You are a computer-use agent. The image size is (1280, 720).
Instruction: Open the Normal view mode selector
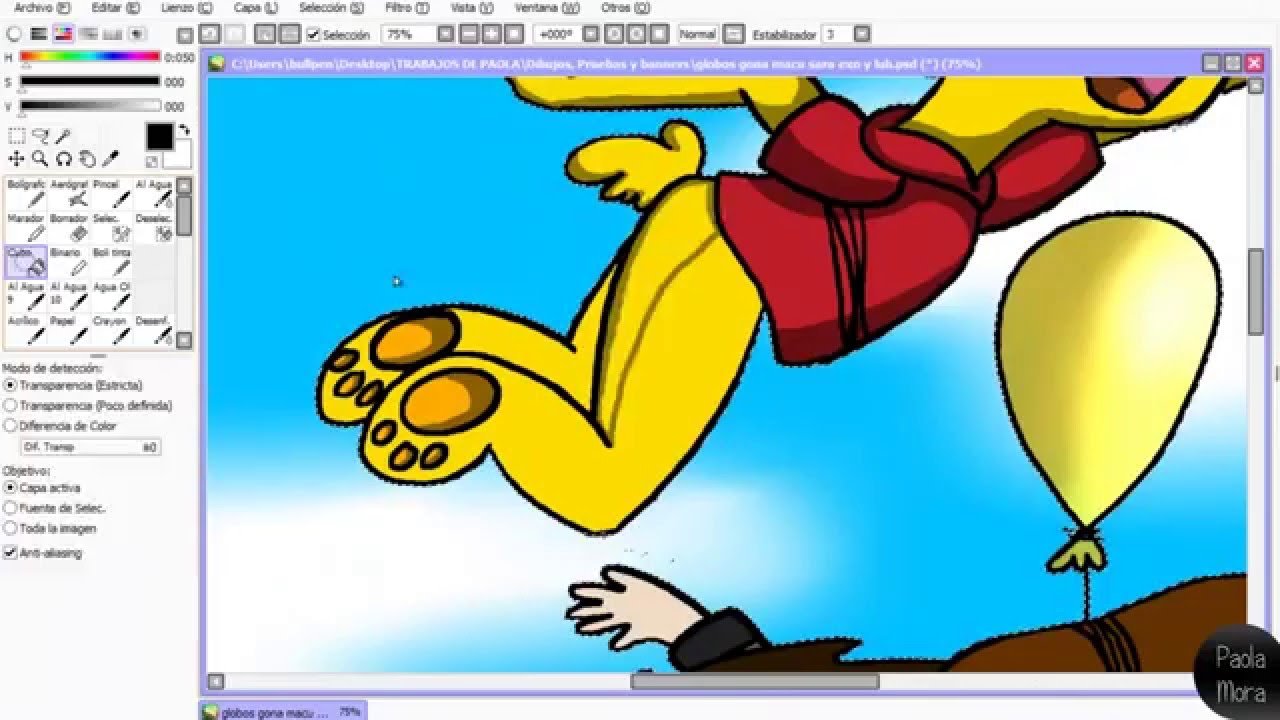[697, 34]
